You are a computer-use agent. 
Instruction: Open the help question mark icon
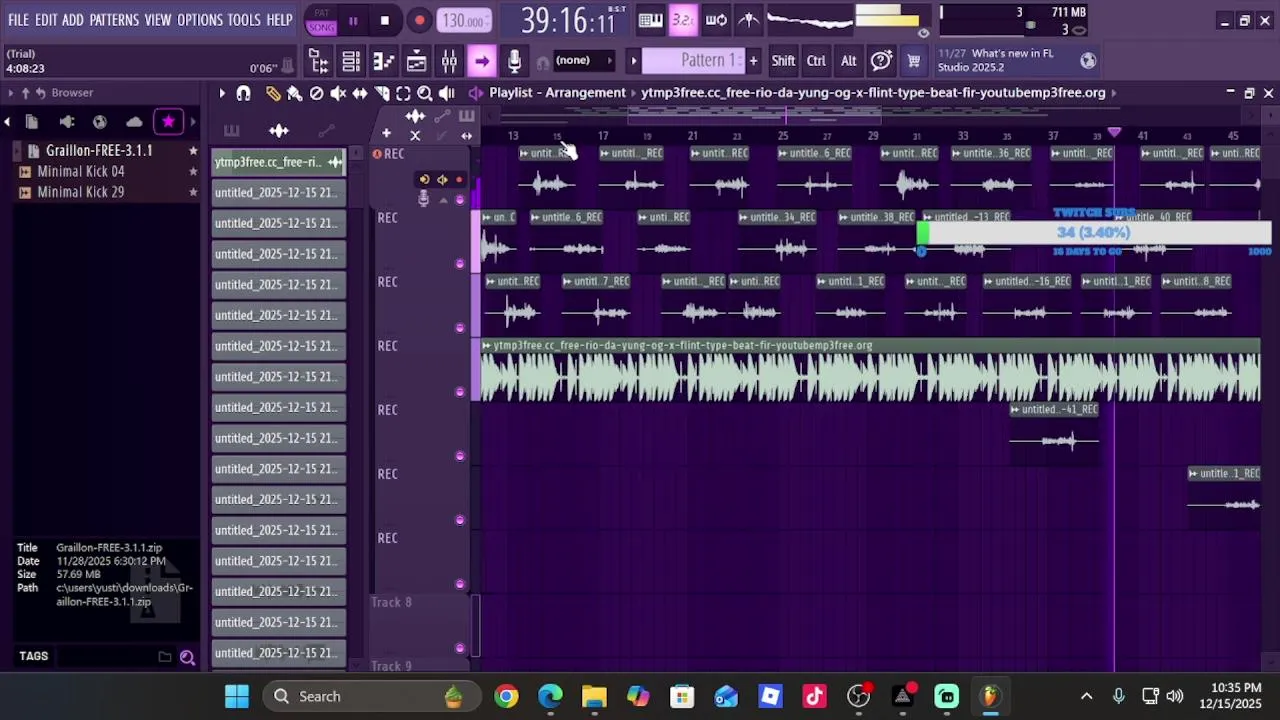[x=881, y=61]
